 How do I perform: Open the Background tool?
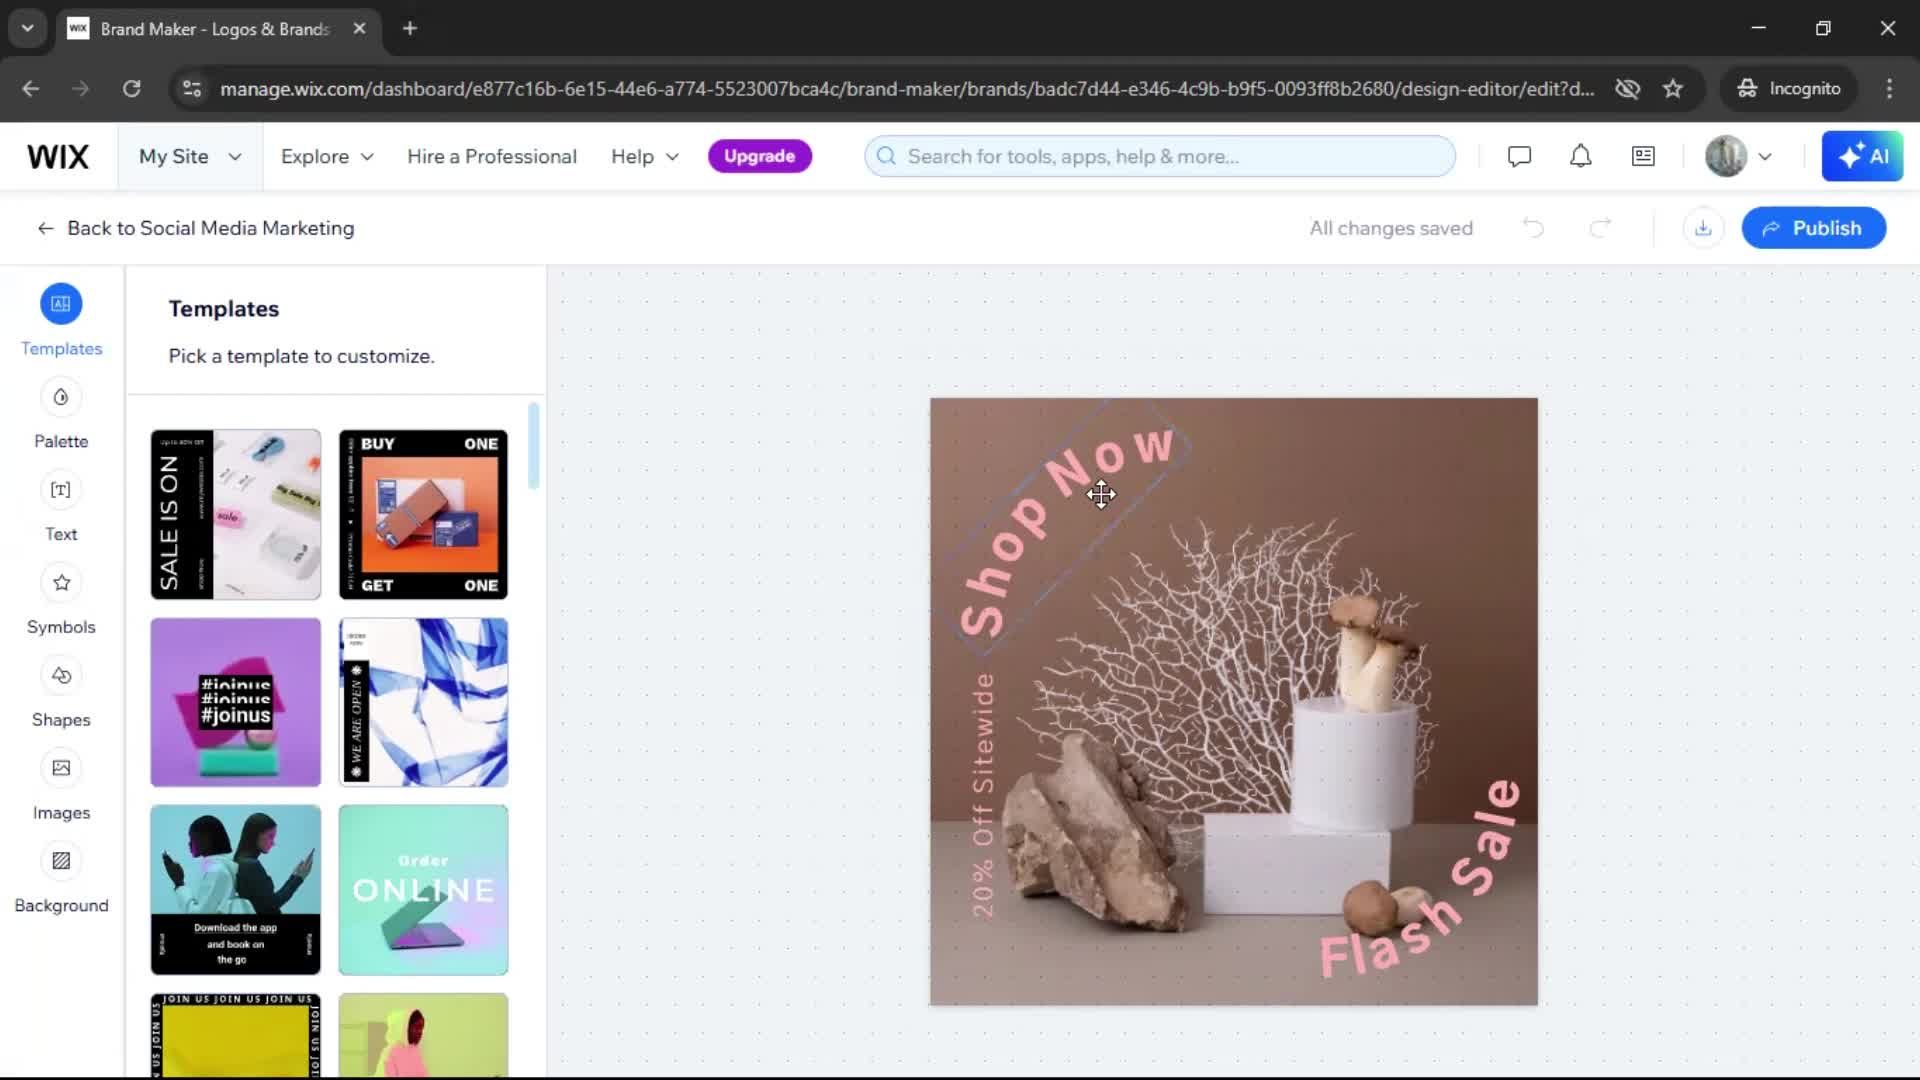61,861
